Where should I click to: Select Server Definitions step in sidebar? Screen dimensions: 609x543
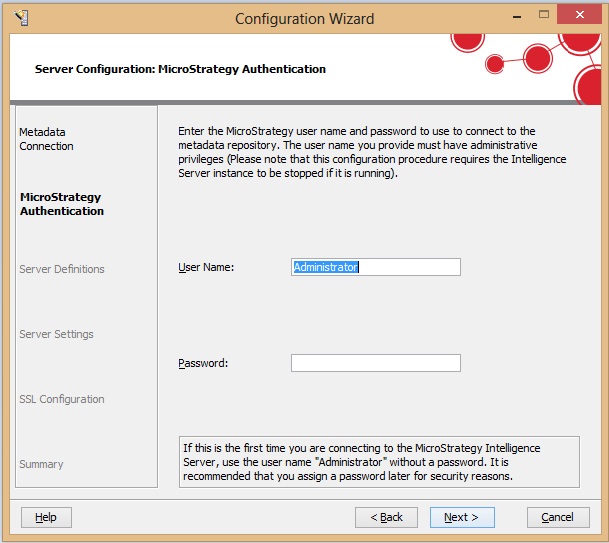tap(62, 269)
